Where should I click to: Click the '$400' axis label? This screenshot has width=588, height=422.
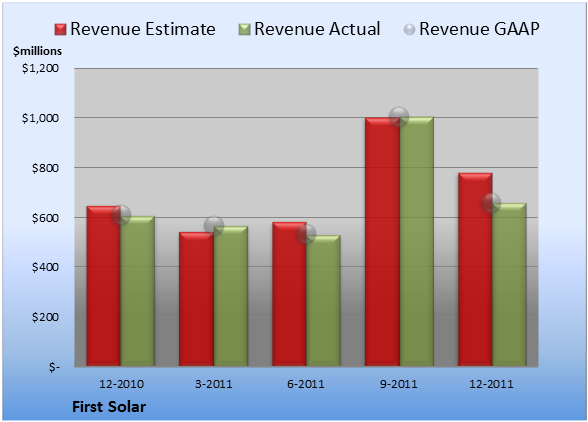(x=45, y=267)
